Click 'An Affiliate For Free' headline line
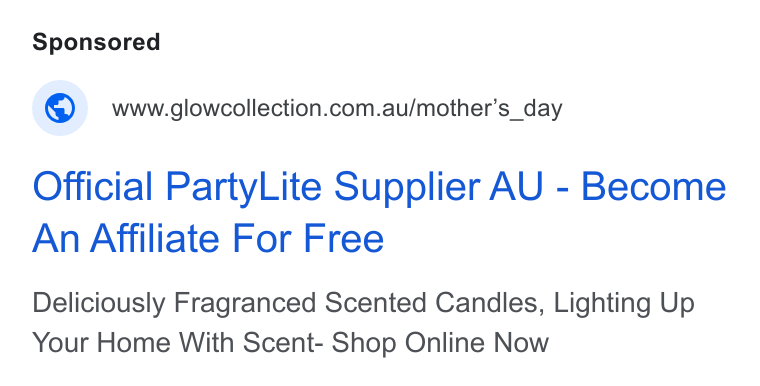 pos(208,238)
